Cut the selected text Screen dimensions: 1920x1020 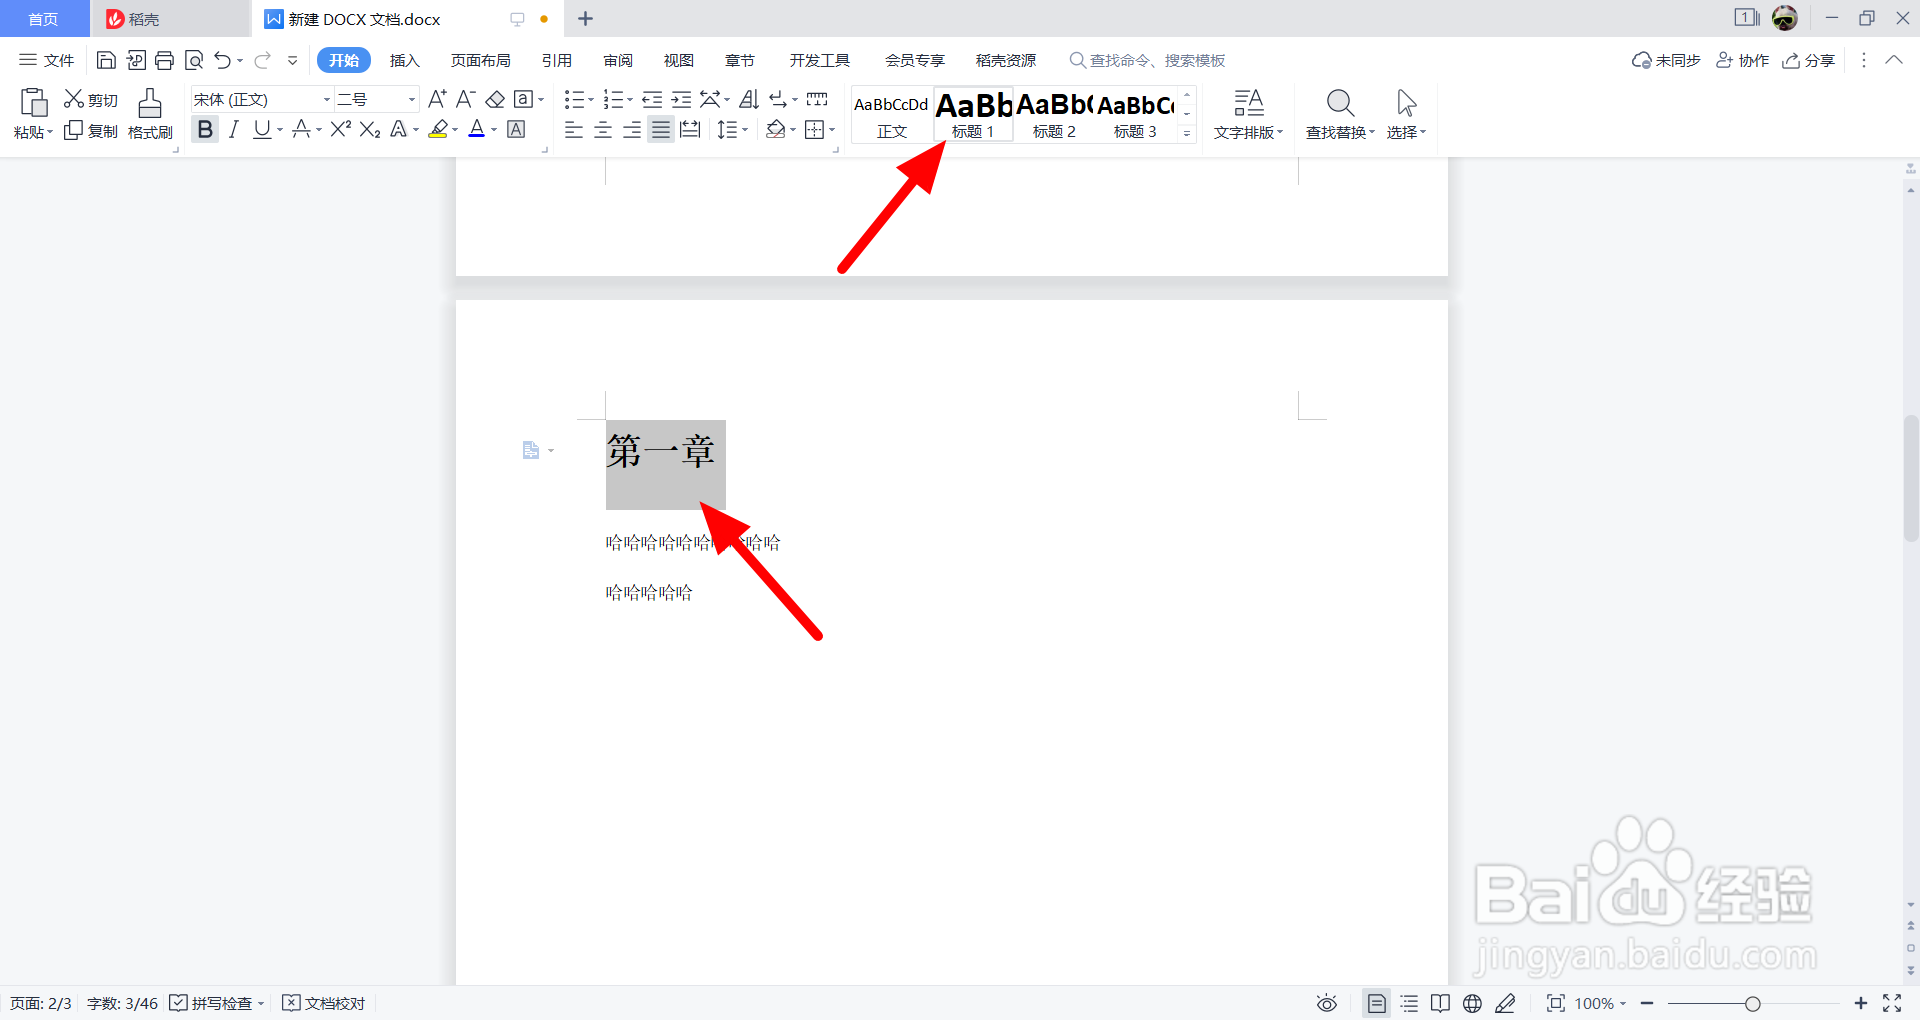[91, 99]
